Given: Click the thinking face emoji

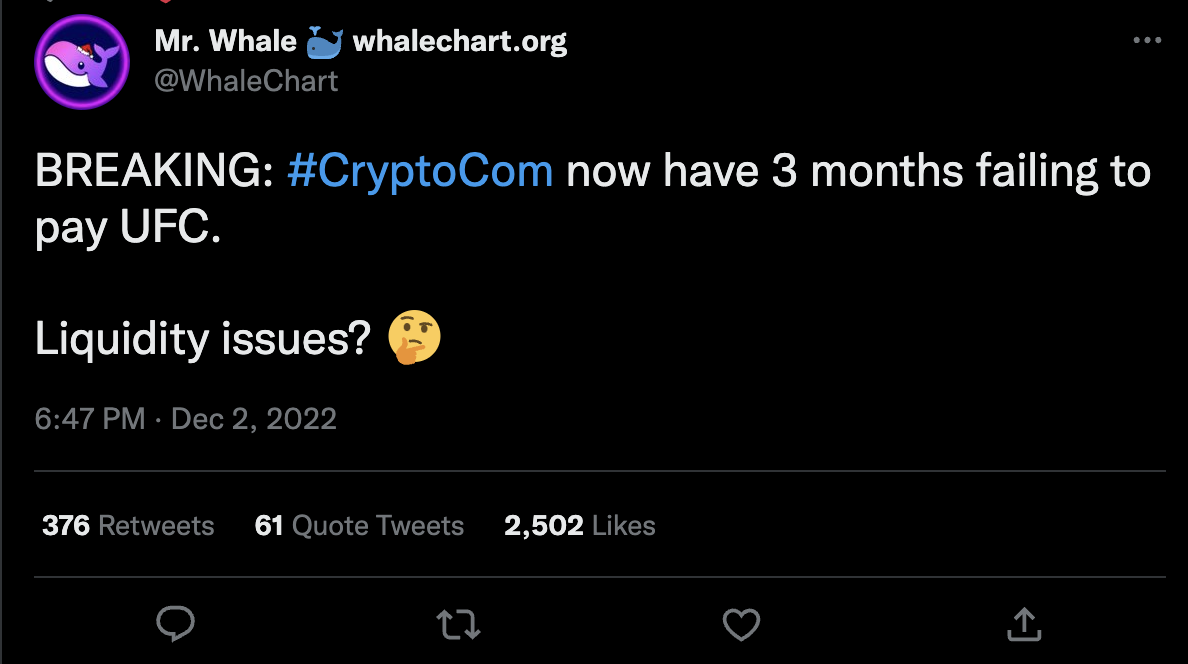Looking at the screenshot, I should point(414,337).
